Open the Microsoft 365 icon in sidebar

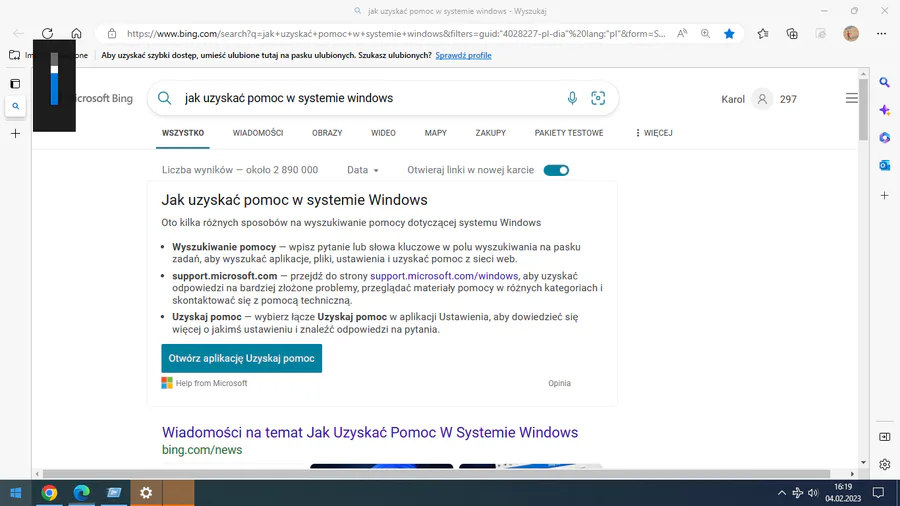coord(885,138)
